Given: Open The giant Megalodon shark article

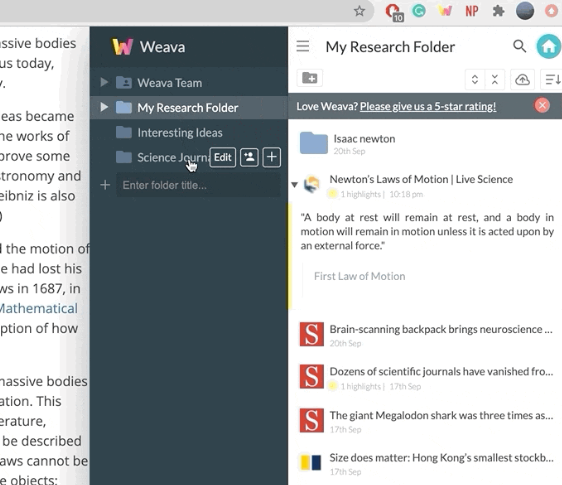Looking at the screenshot, I should [441, 415].
